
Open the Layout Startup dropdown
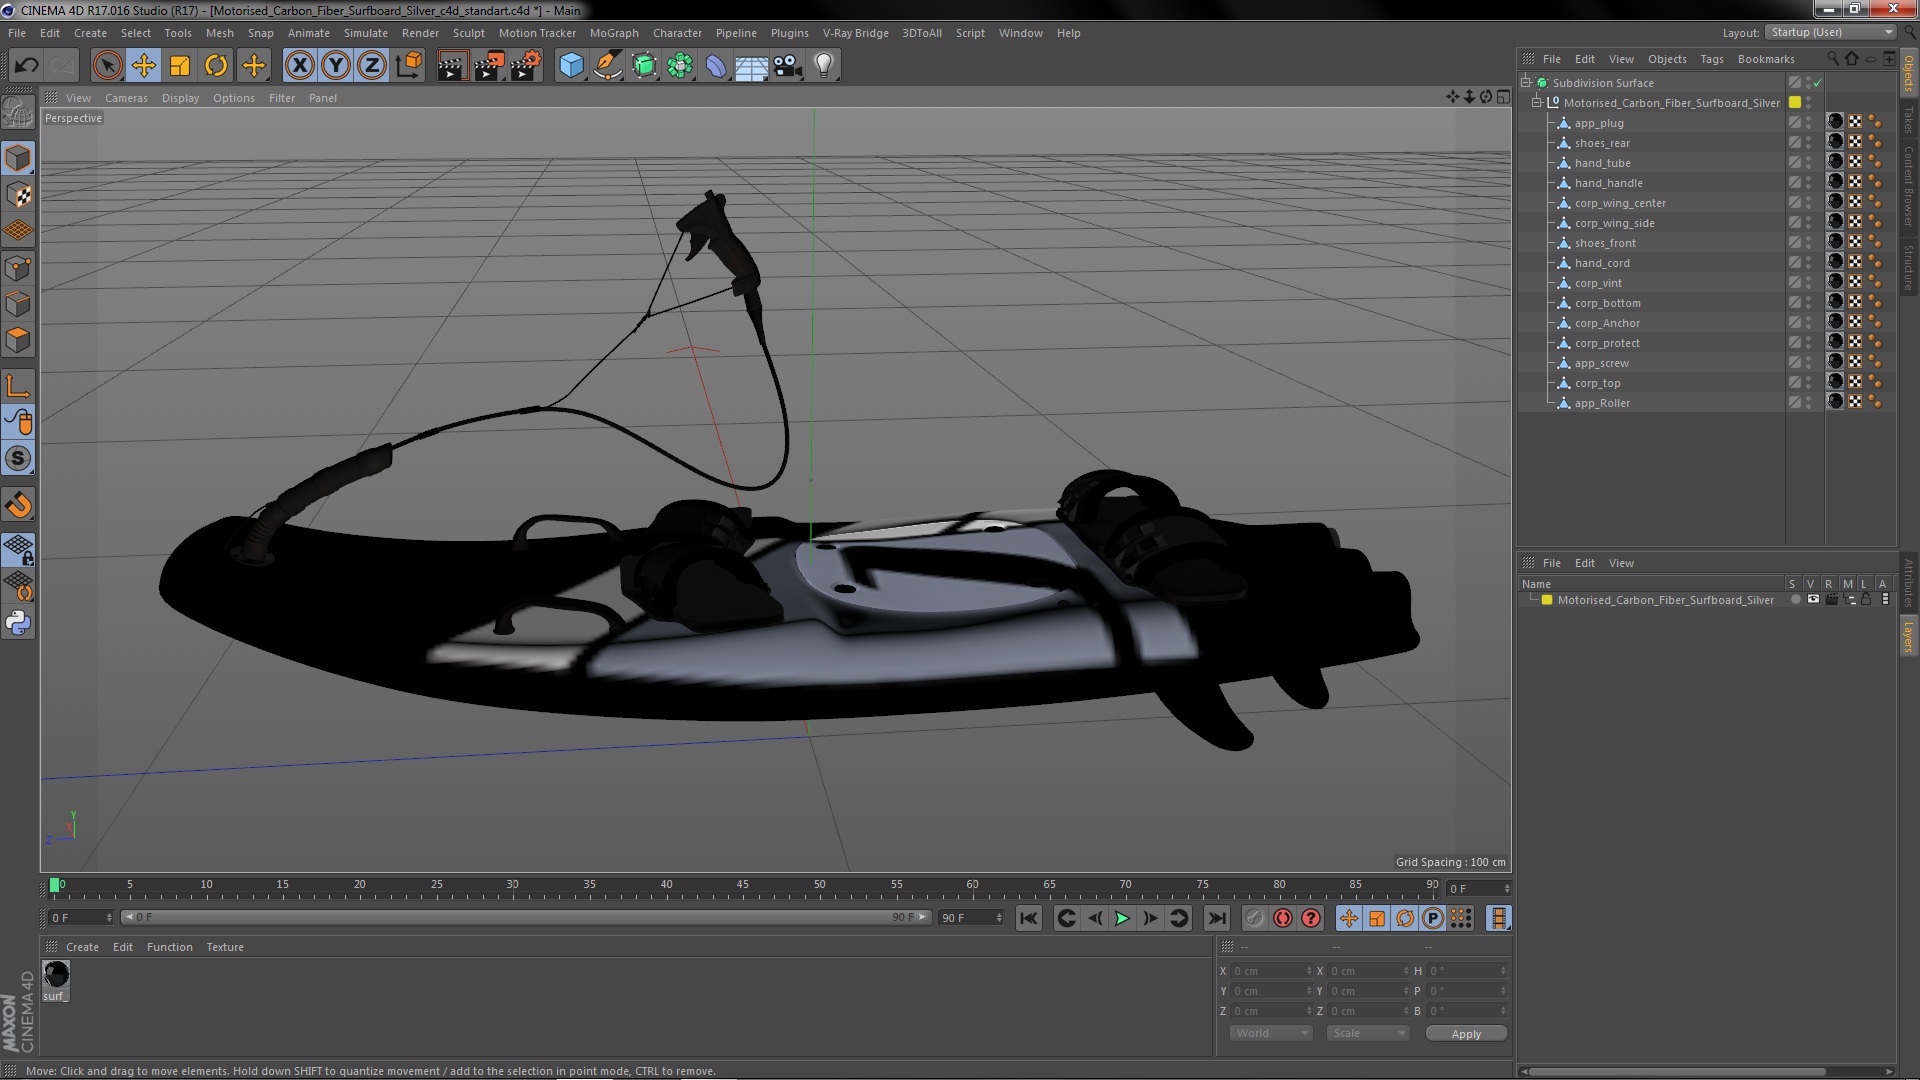[x=1832, y=32]
